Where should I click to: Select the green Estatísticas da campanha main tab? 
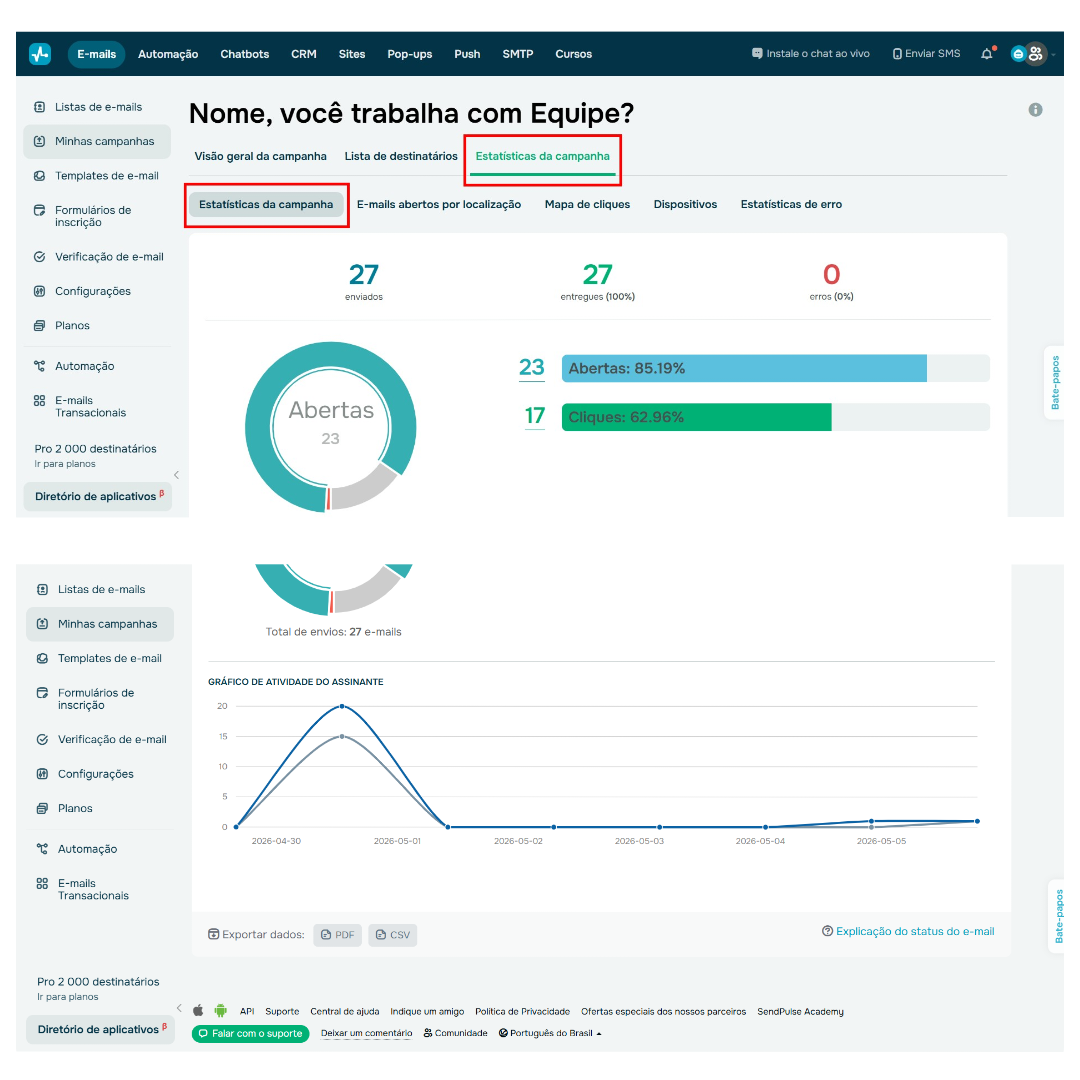point(543,156)
